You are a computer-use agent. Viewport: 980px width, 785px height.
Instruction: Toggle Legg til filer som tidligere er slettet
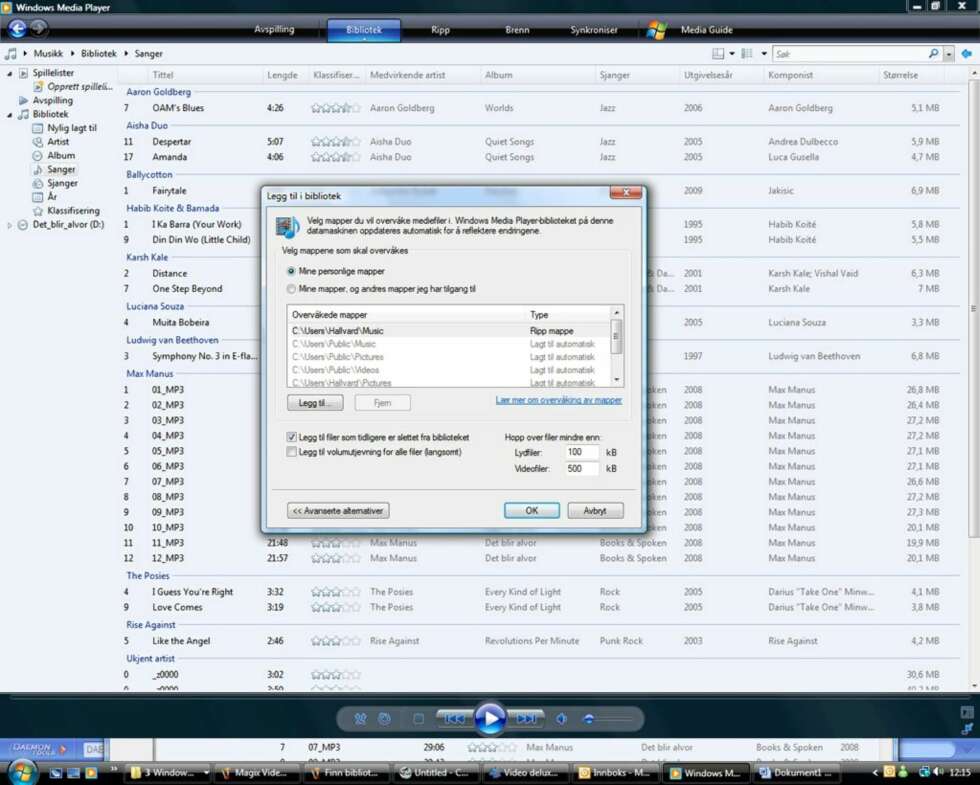291,437
